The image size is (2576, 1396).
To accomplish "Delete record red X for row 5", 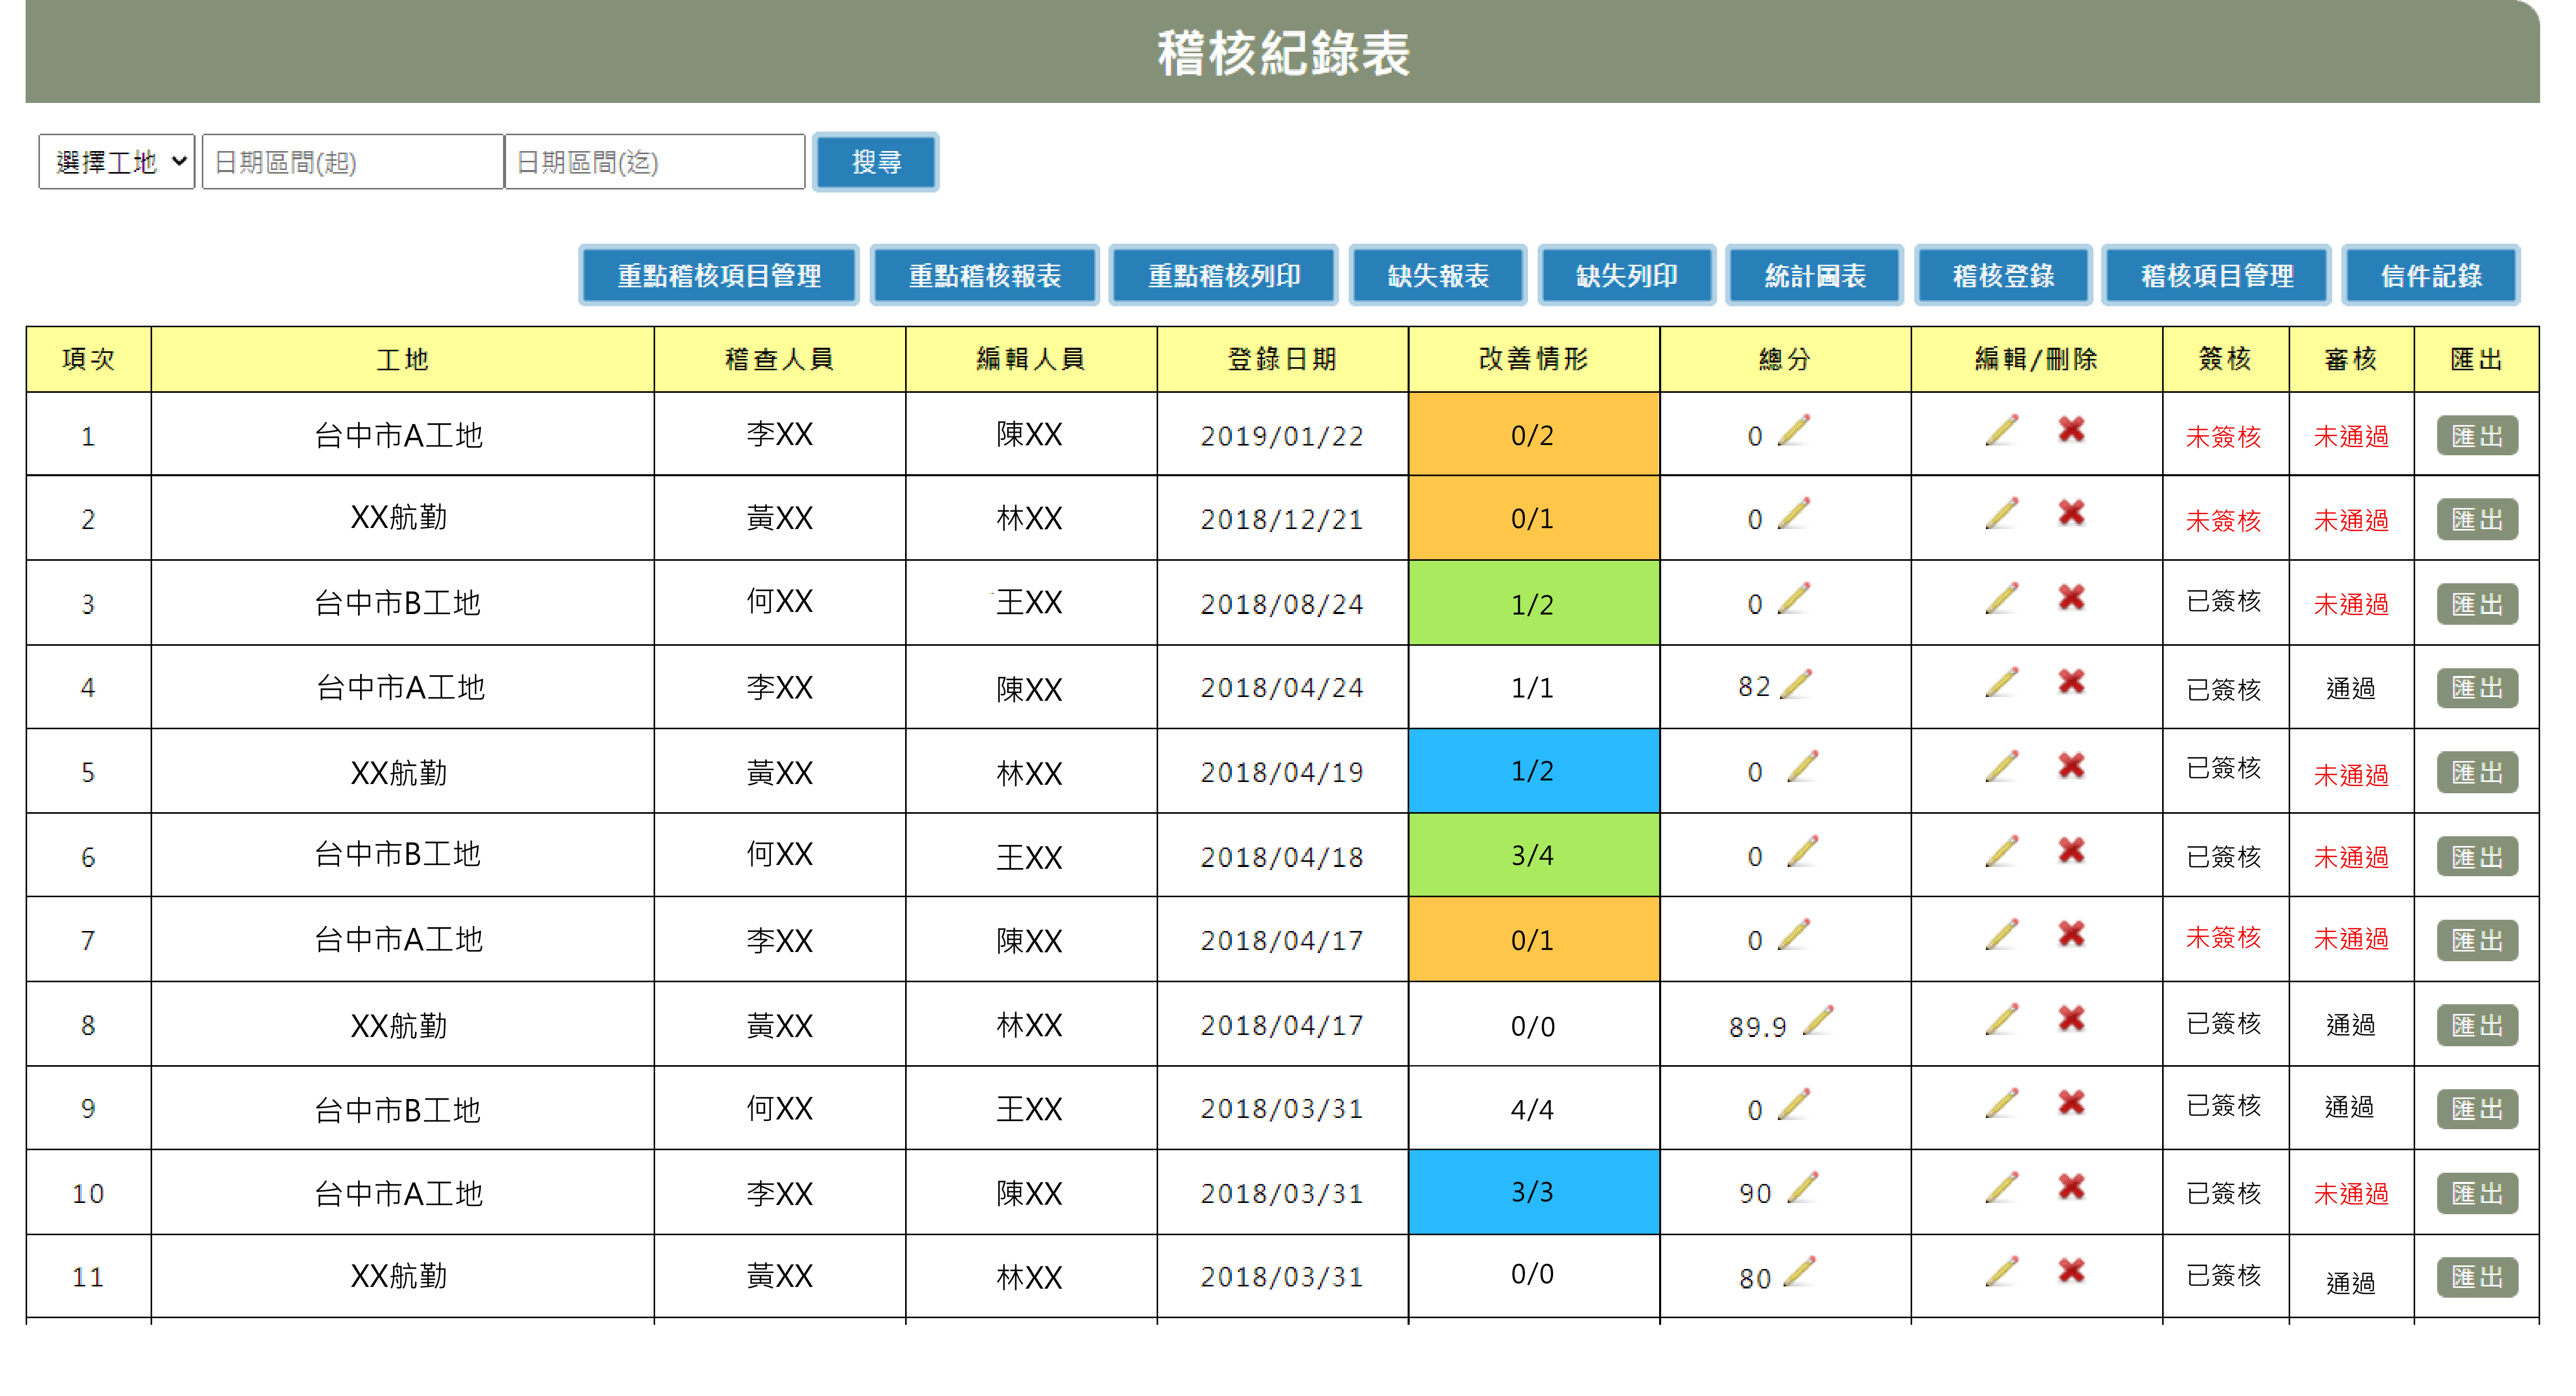I will point(2071,766).
